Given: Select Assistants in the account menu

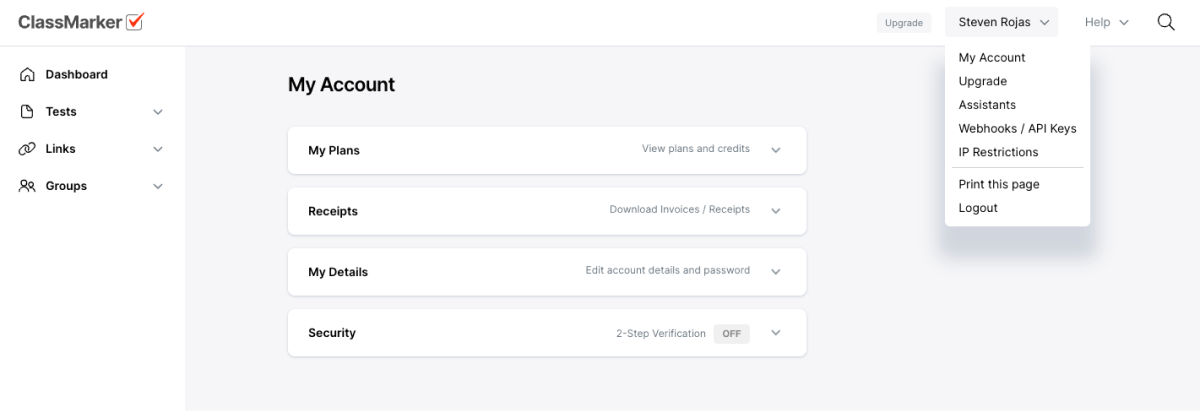Looking at the screenshot, I should (x=987, y=105).
